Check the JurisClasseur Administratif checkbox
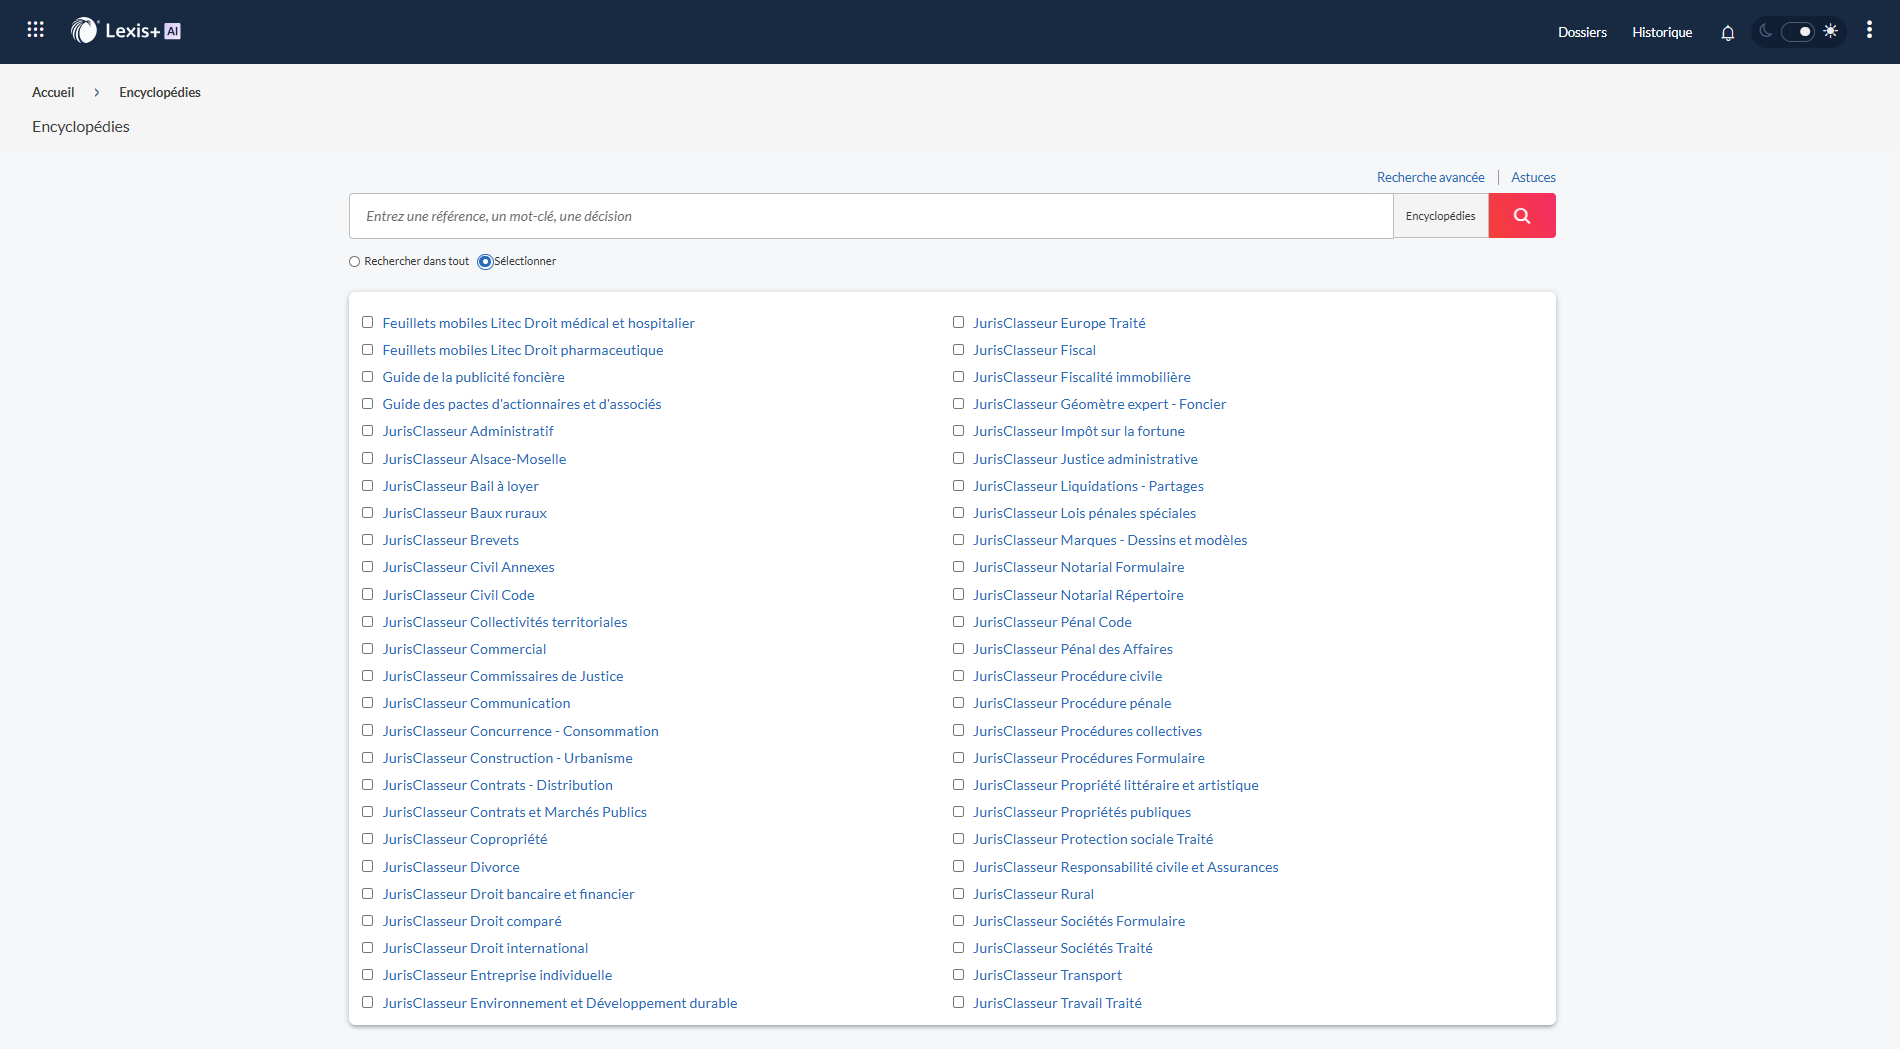Screen dimensions: 1900x1051 pyautogui.click(x=368, y=431)
